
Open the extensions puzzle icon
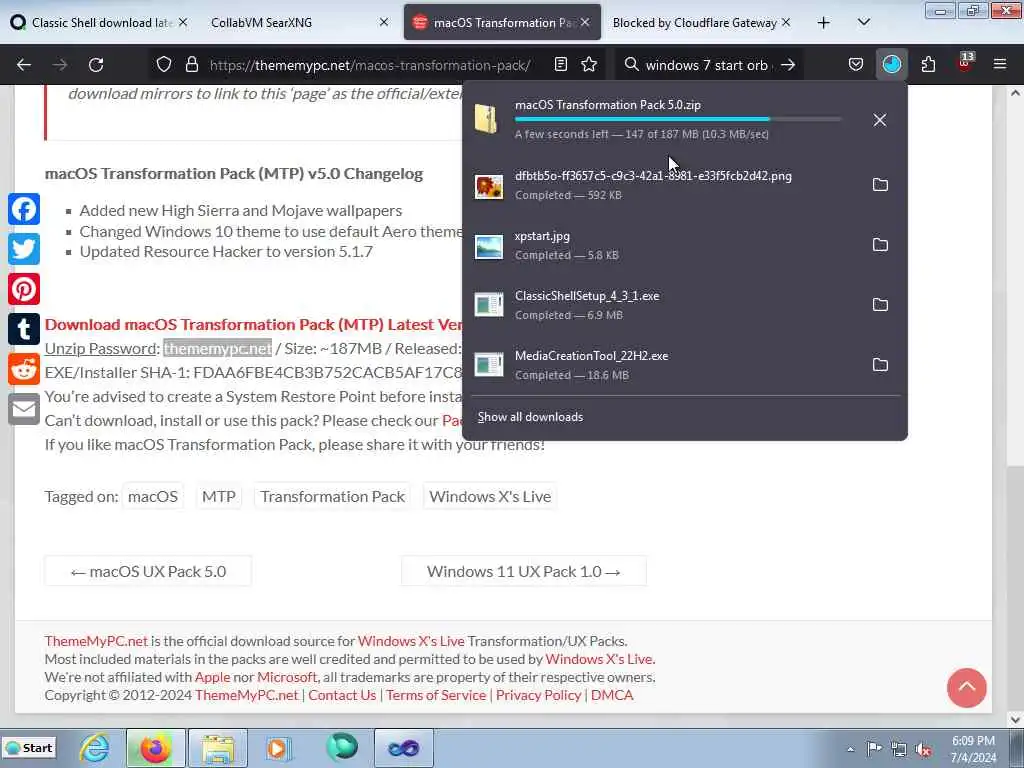coord(928,65)
